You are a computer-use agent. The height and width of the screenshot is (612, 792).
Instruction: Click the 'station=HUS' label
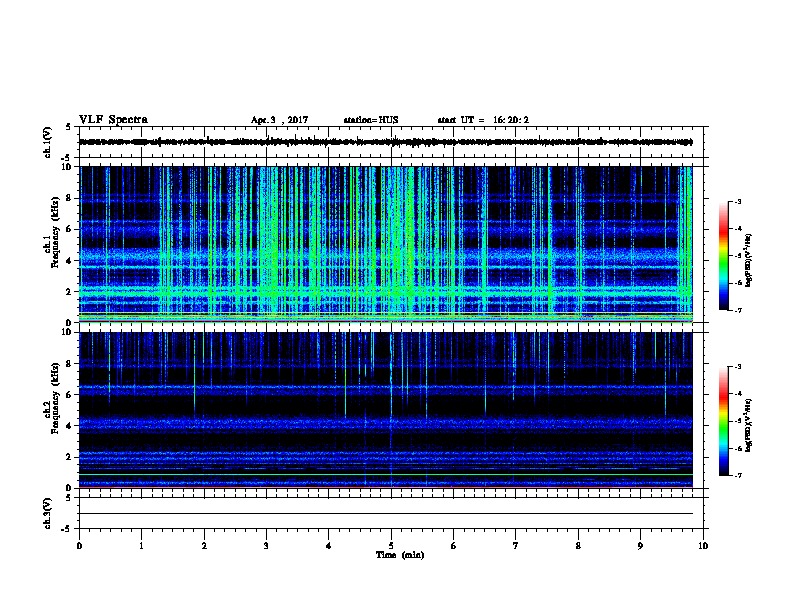point(371,120)
